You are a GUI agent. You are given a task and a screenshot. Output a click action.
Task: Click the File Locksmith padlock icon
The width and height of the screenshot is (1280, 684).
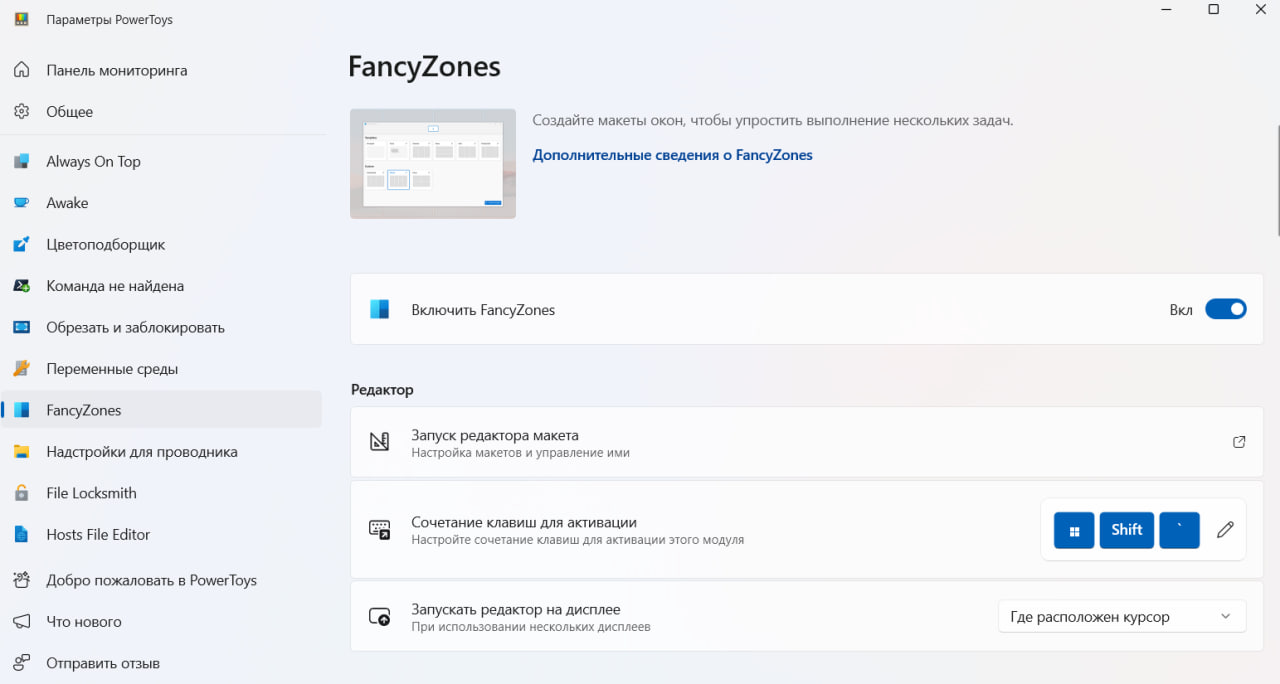[x=21, y=493]
